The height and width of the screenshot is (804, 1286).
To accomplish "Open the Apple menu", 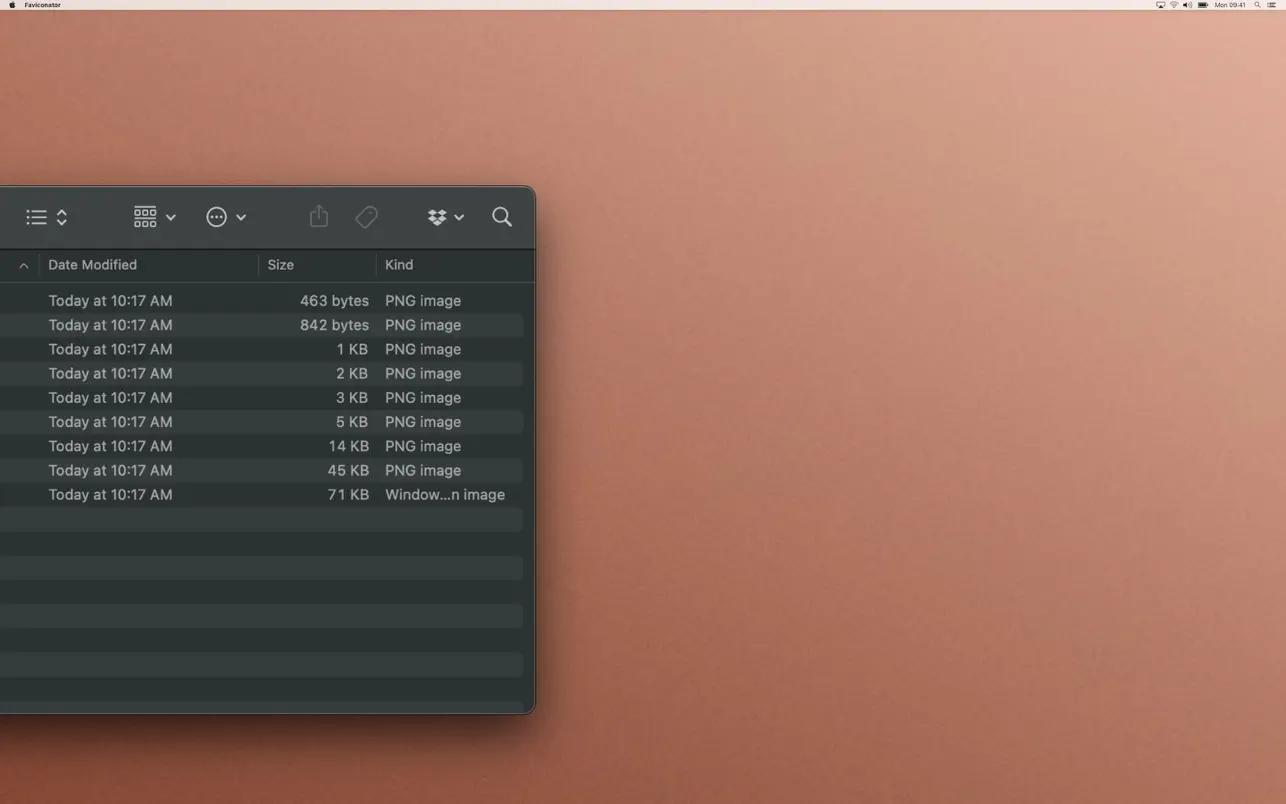I will click(11, 4).
